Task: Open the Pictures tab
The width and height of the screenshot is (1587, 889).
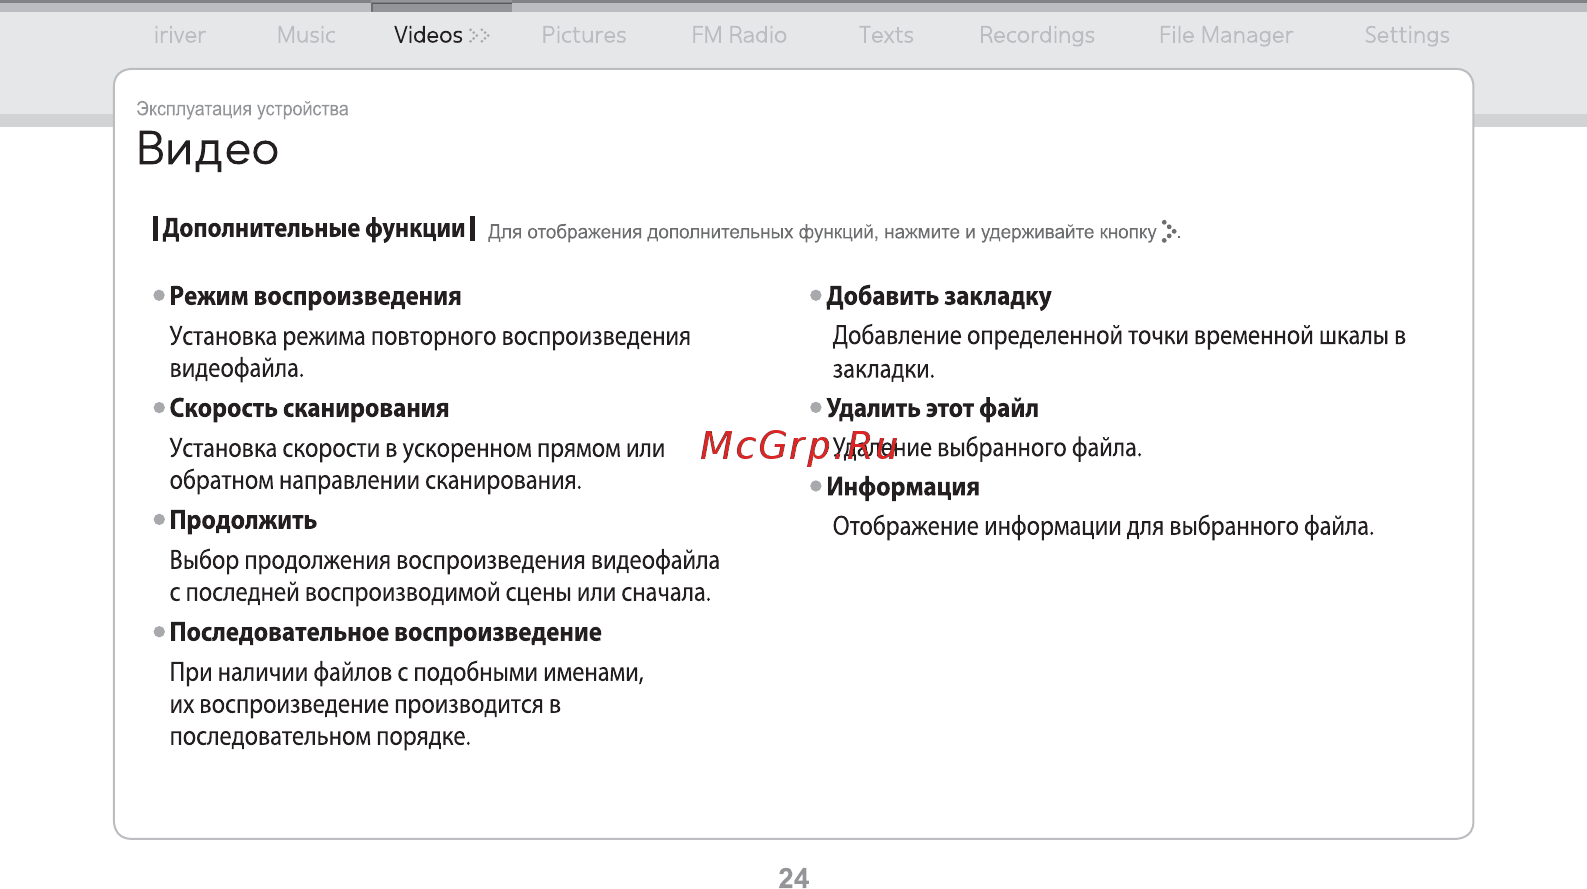Action: coord(584,35)
